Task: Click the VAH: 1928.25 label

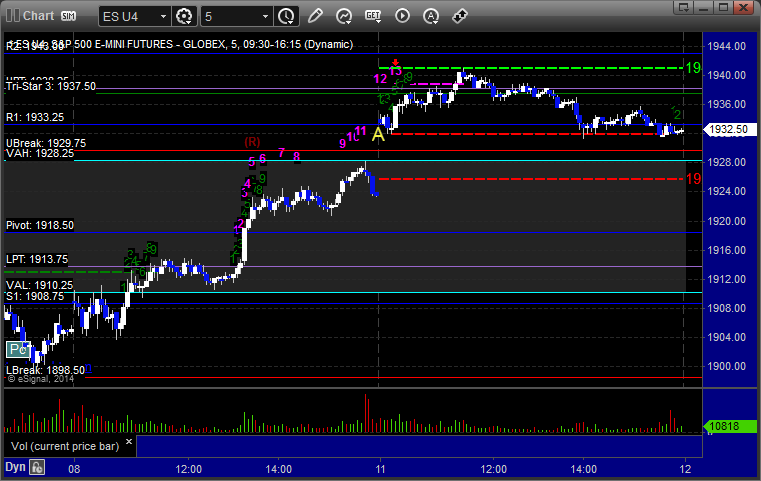Action: 40,153
